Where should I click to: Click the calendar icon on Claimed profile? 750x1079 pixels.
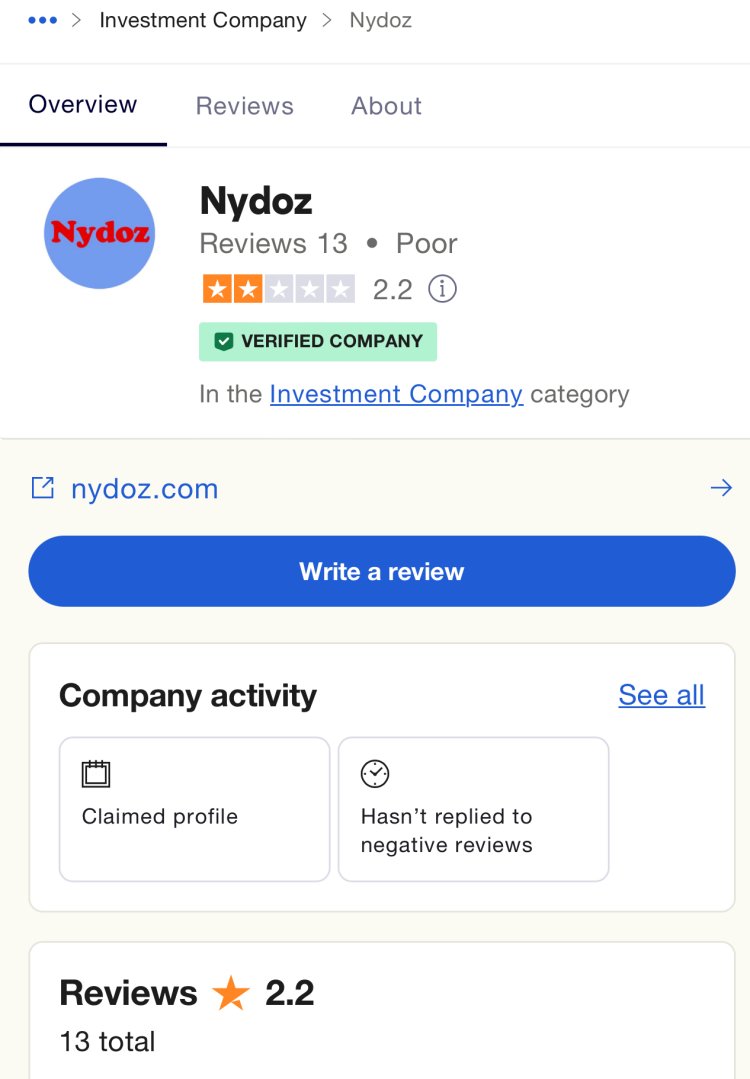[96, 773]
